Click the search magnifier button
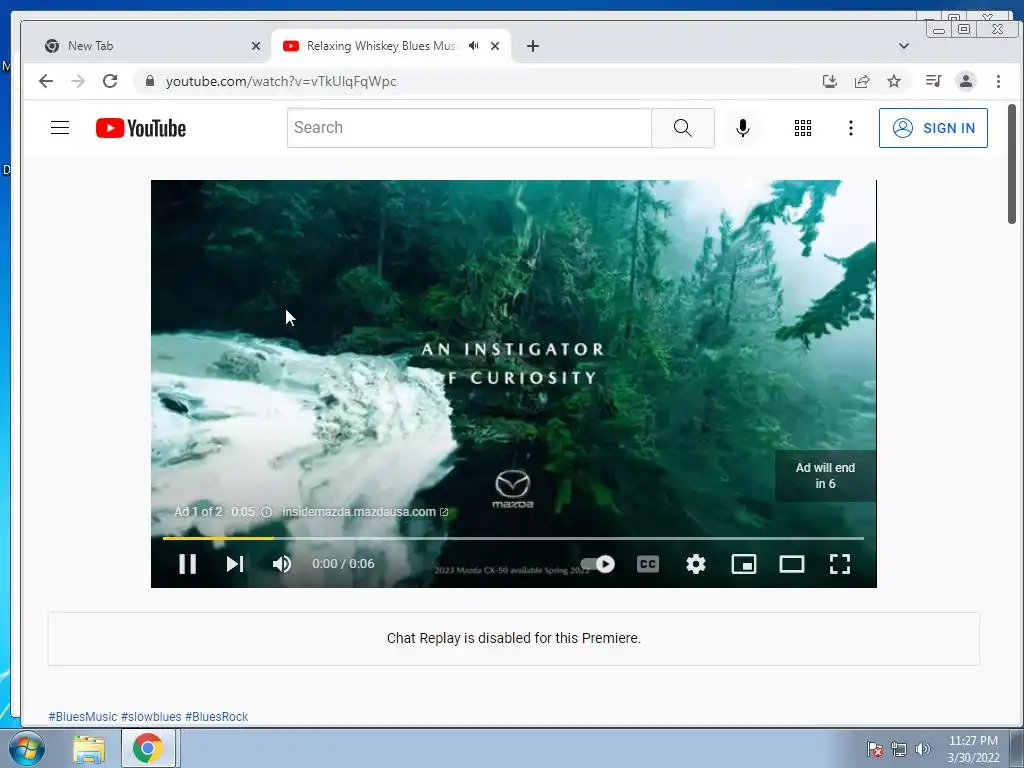The width and height of the screenshot is (1024, 768). click(x=682, y=128)
